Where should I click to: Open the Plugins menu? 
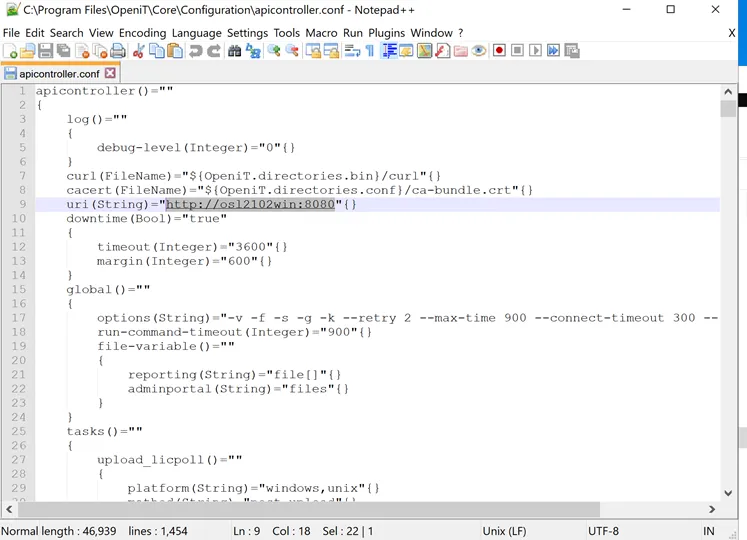coord(387,33)
